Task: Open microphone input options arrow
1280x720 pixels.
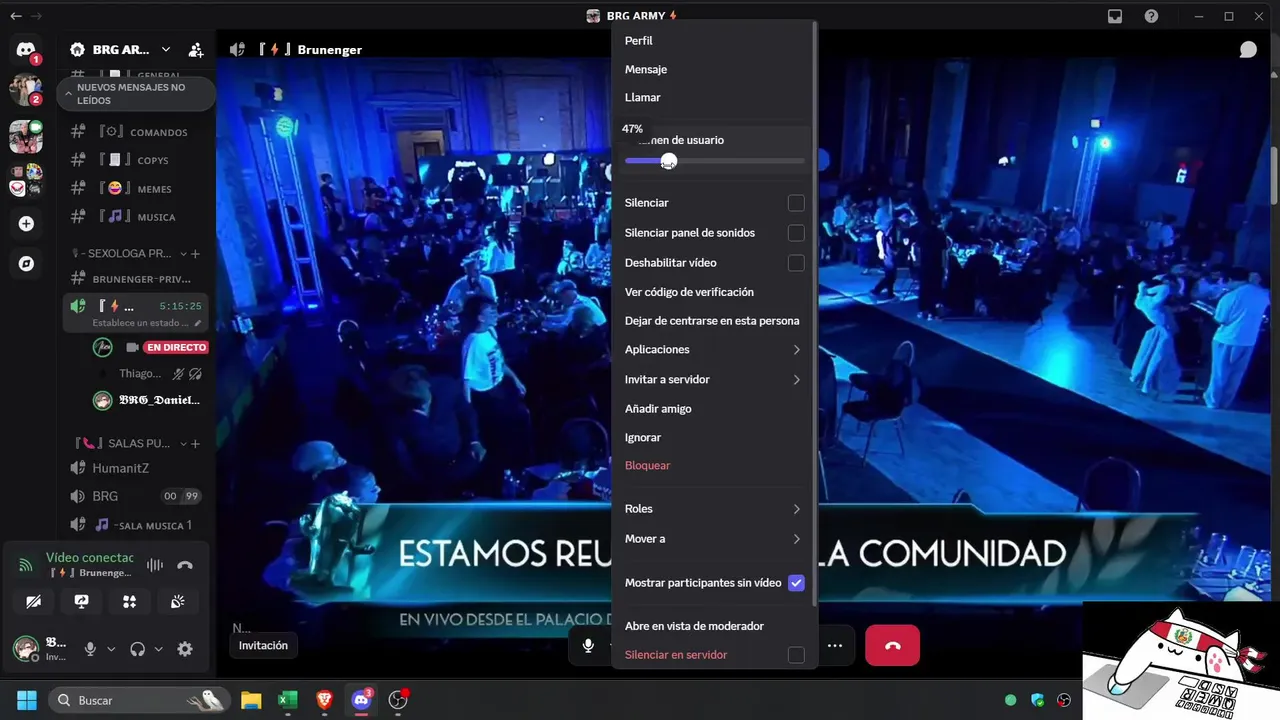Action: (111, 649)
